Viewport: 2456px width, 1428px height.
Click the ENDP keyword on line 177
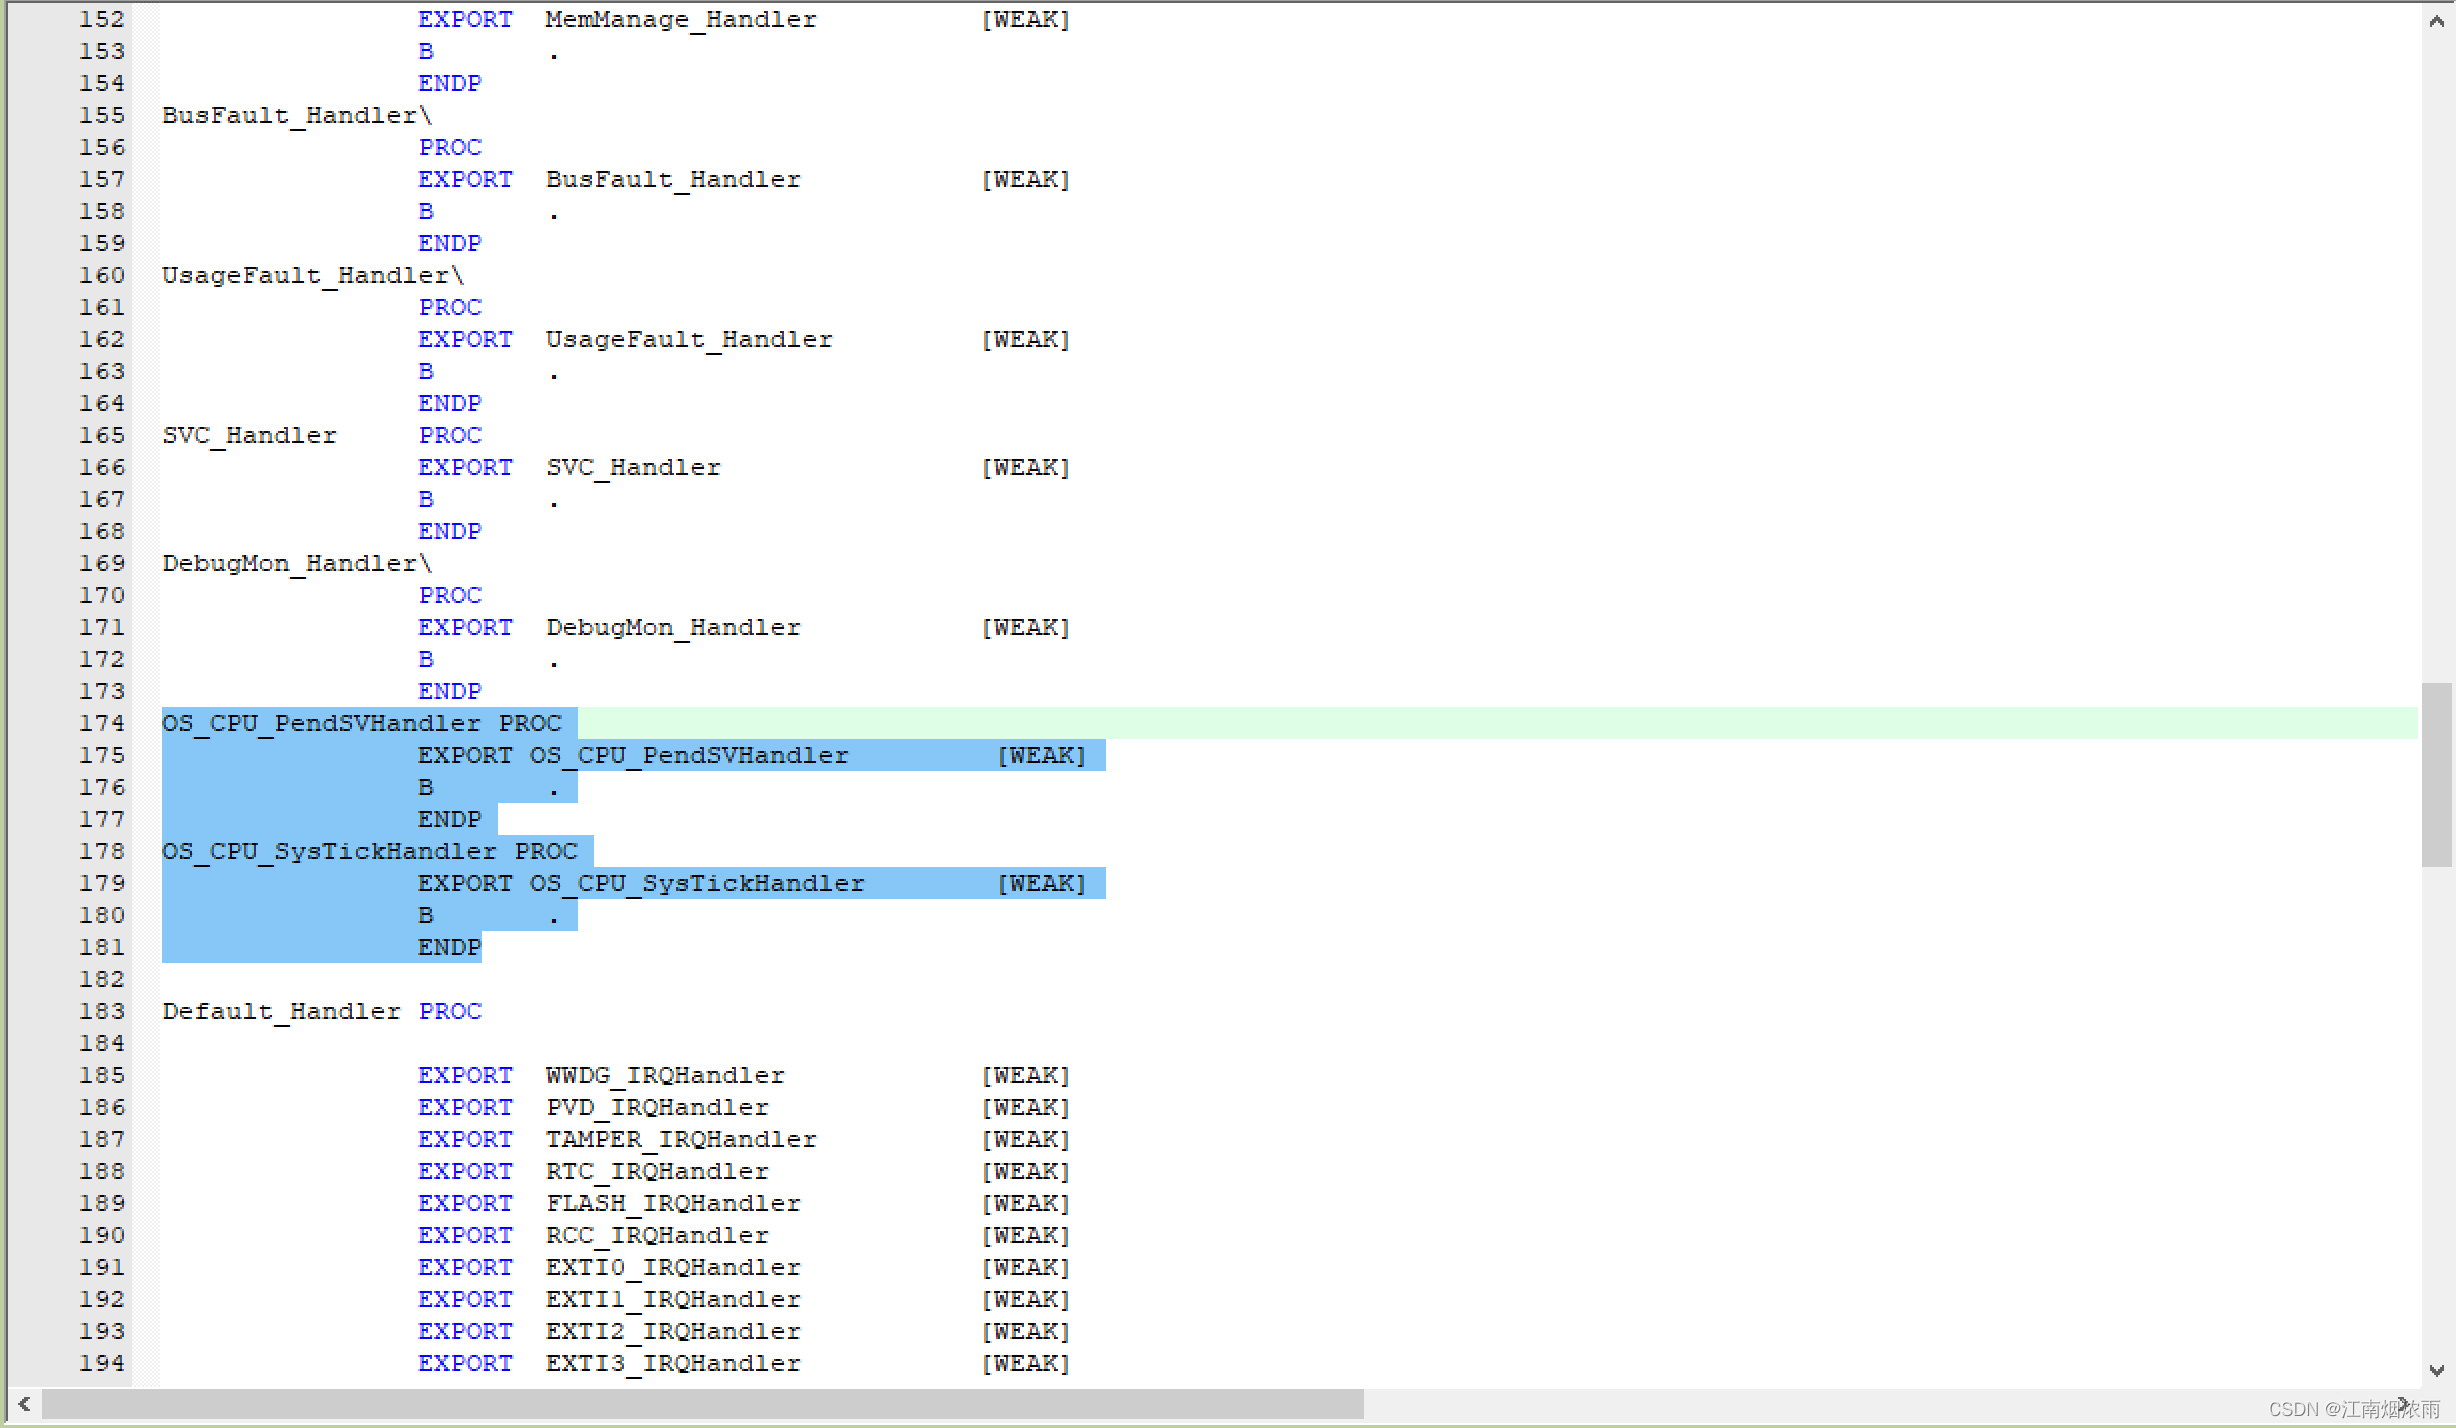(450, 819)
